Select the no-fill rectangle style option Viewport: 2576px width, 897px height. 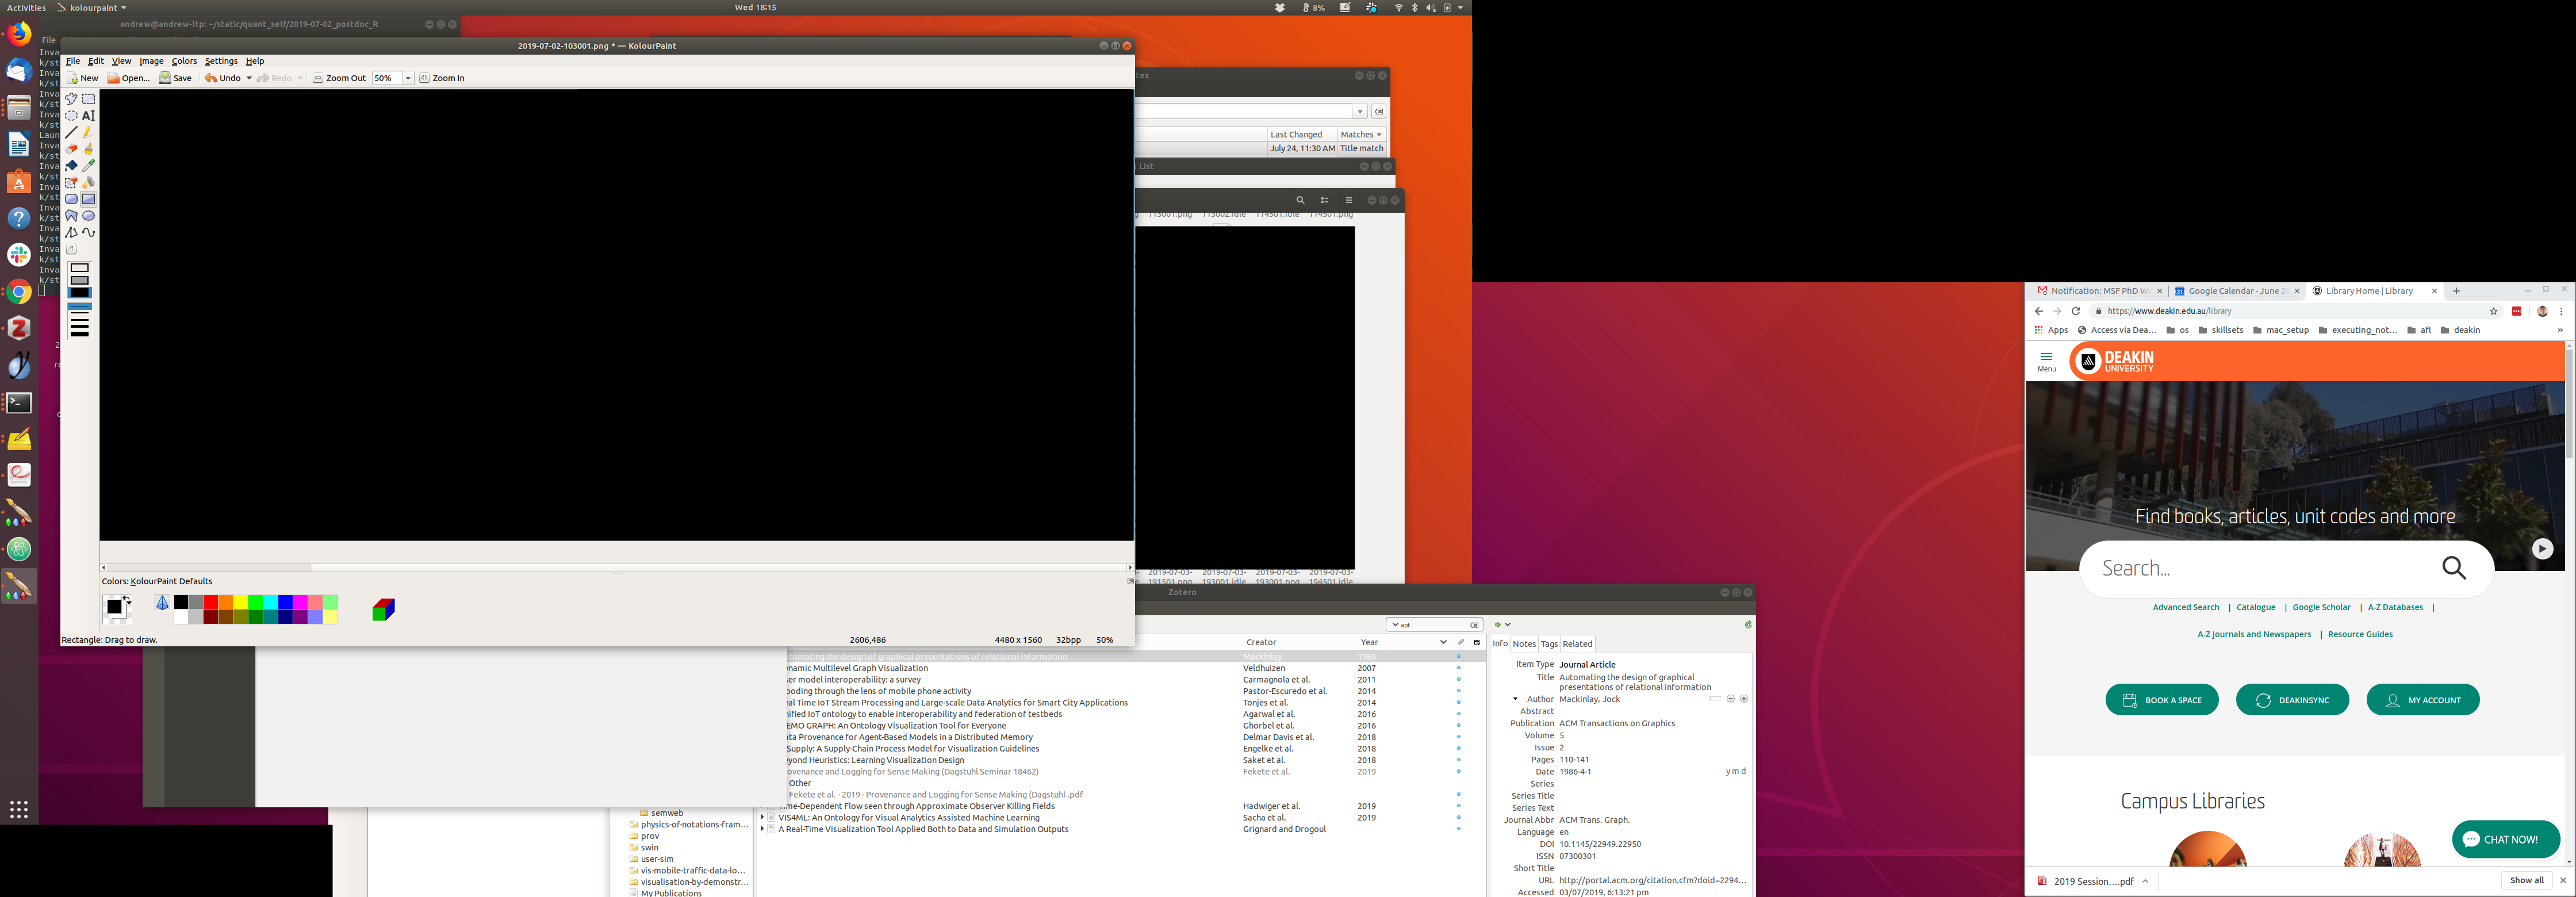coord(79,268)
